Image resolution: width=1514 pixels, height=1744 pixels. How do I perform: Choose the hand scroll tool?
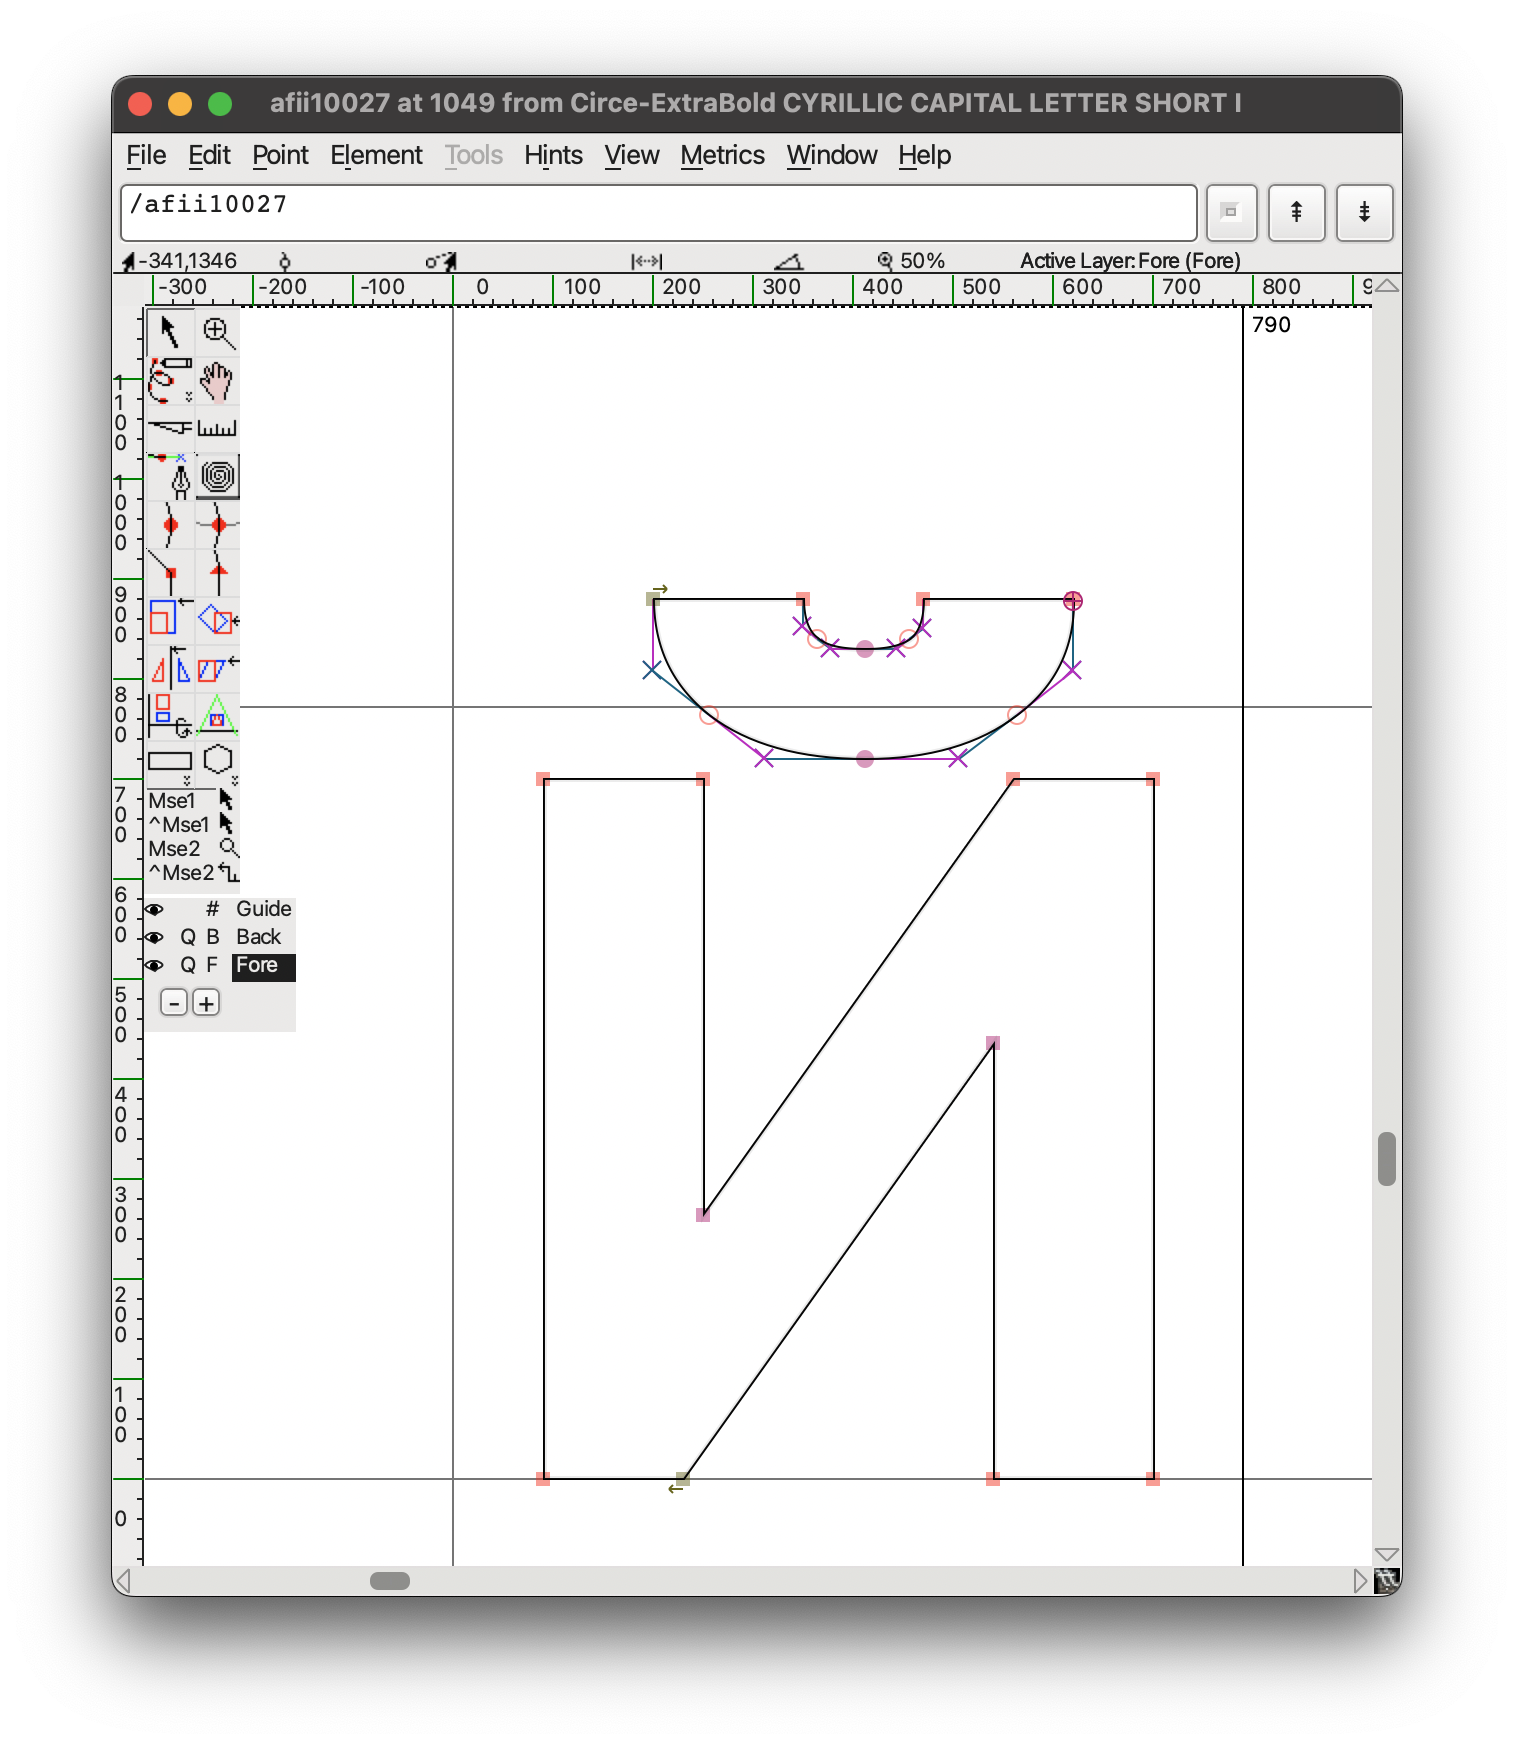click(x=217, y=380)
